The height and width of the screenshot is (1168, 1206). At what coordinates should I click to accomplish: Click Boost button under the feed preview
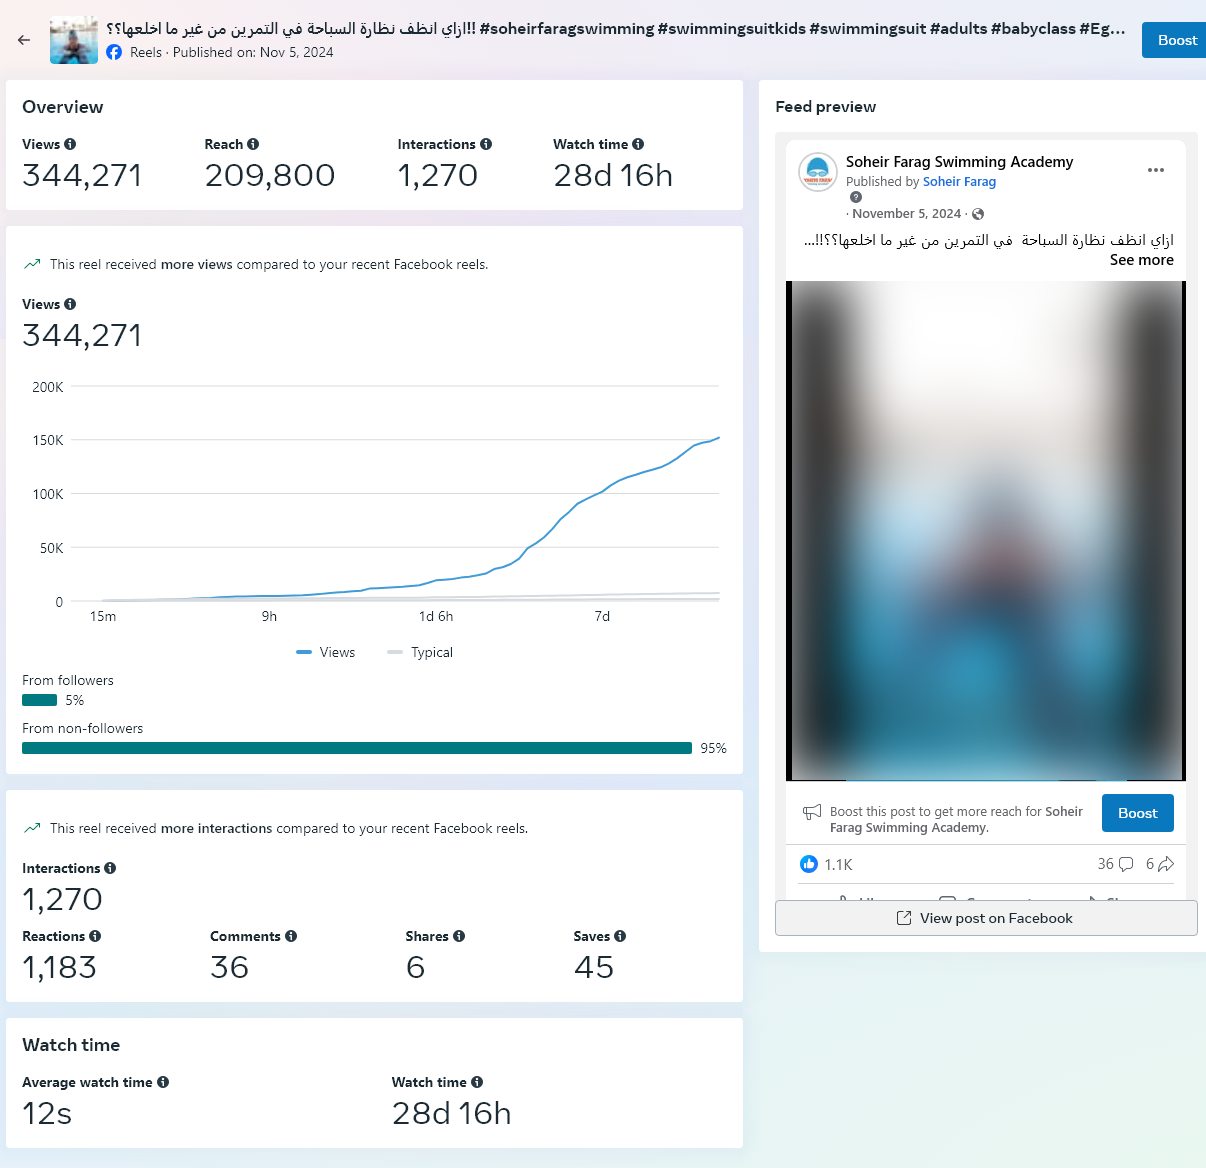tap(1137, 813)
